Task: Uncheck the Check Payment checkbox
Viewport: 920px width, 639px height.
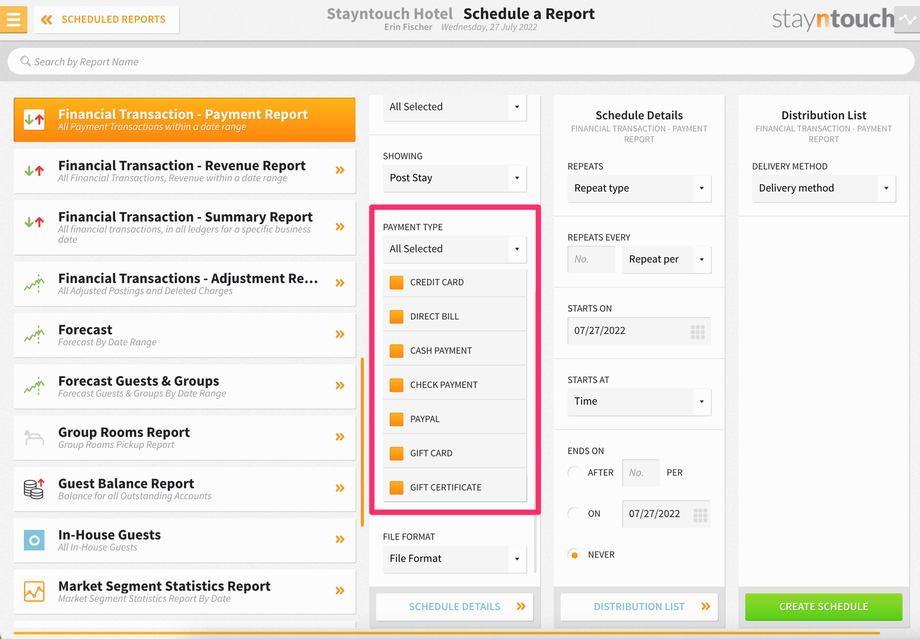Action: tap(397, 385)
